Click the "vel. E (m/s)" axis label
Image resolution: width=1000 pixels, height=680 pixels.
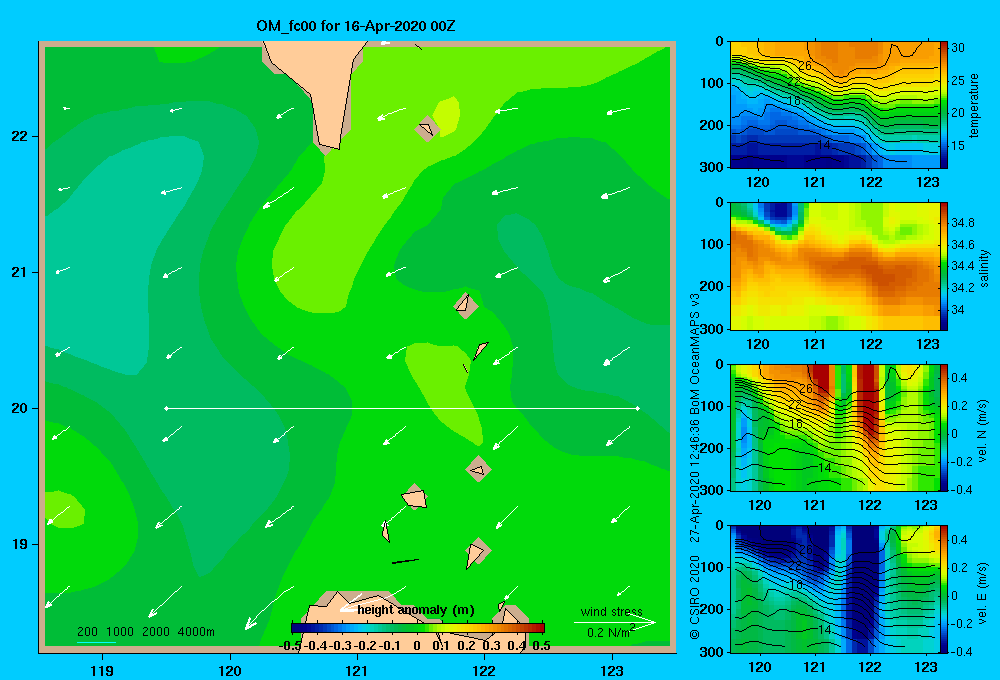click(x=983, y=593)
